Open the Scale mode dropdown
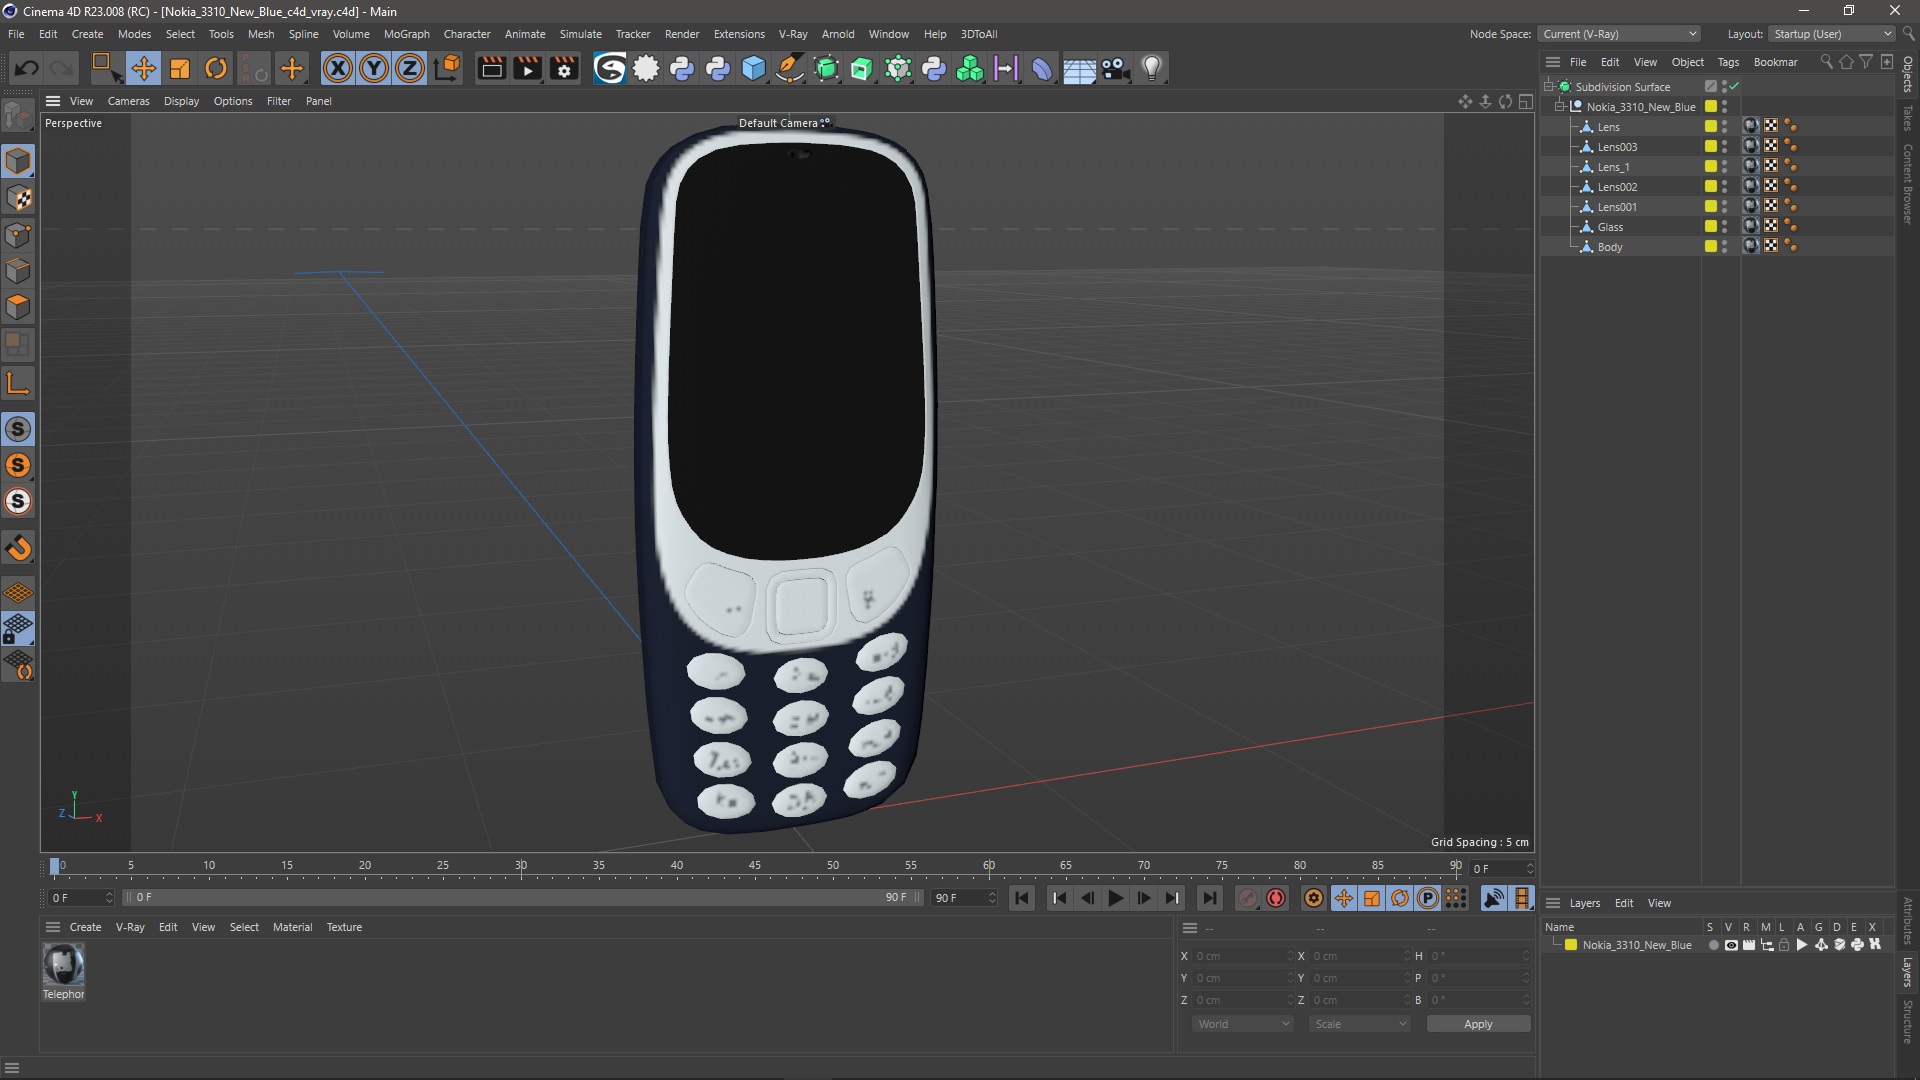Viewport: 1920px width, 1080px height. click(1360, 1024)
